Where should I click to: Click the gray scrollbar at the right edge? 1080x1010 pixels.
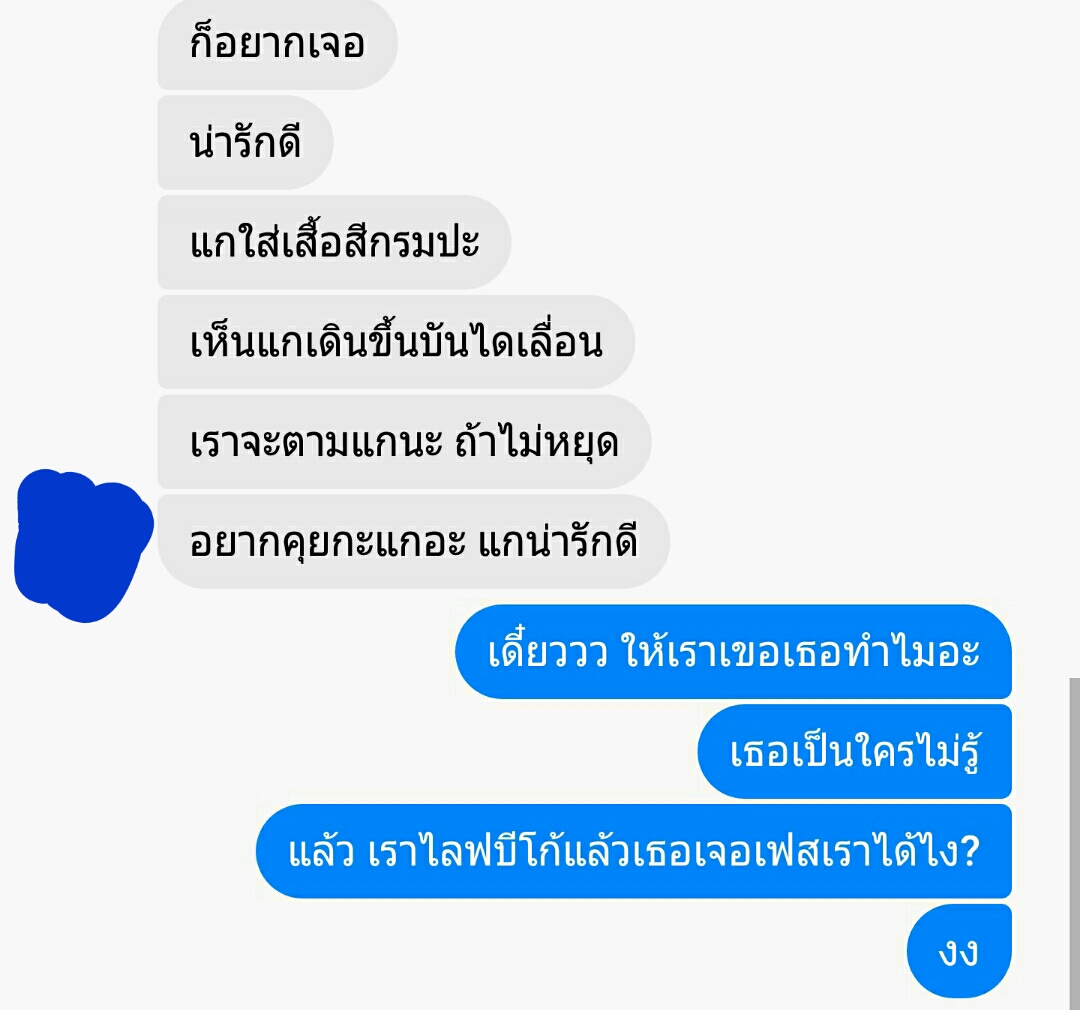coord(1074,844)
